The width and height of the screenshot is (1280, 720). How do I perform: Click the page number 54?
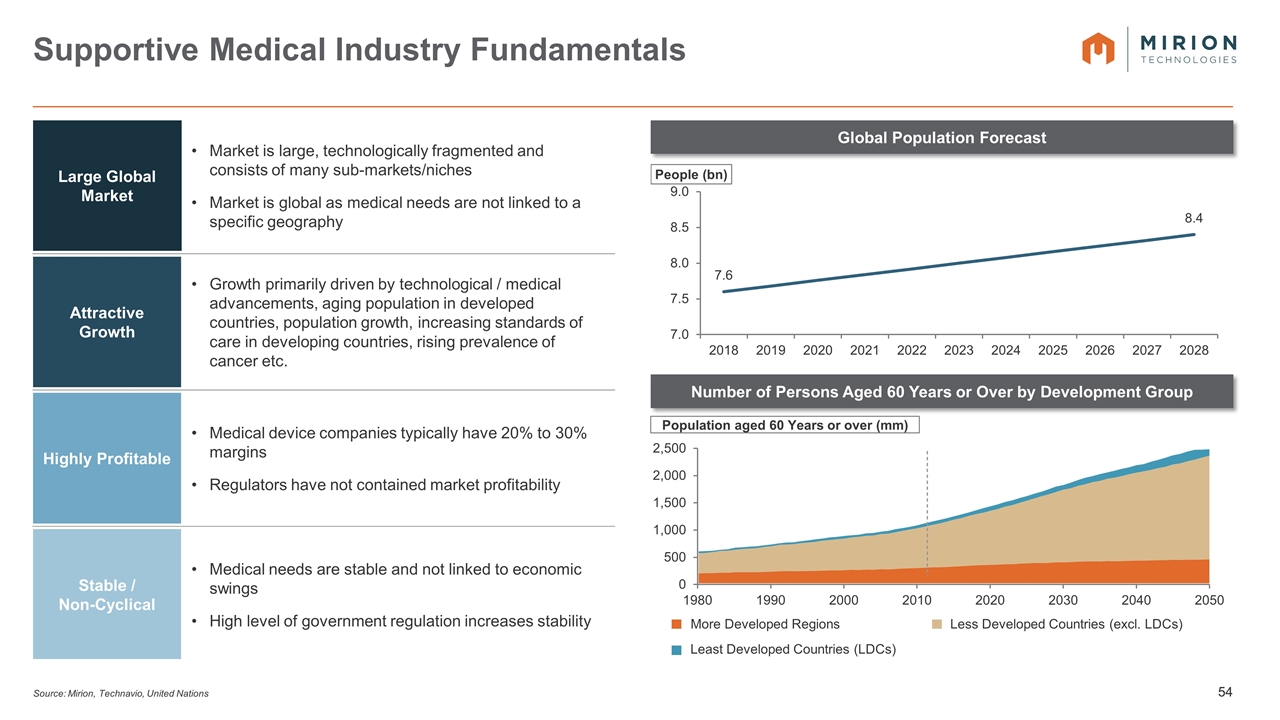1225,692
